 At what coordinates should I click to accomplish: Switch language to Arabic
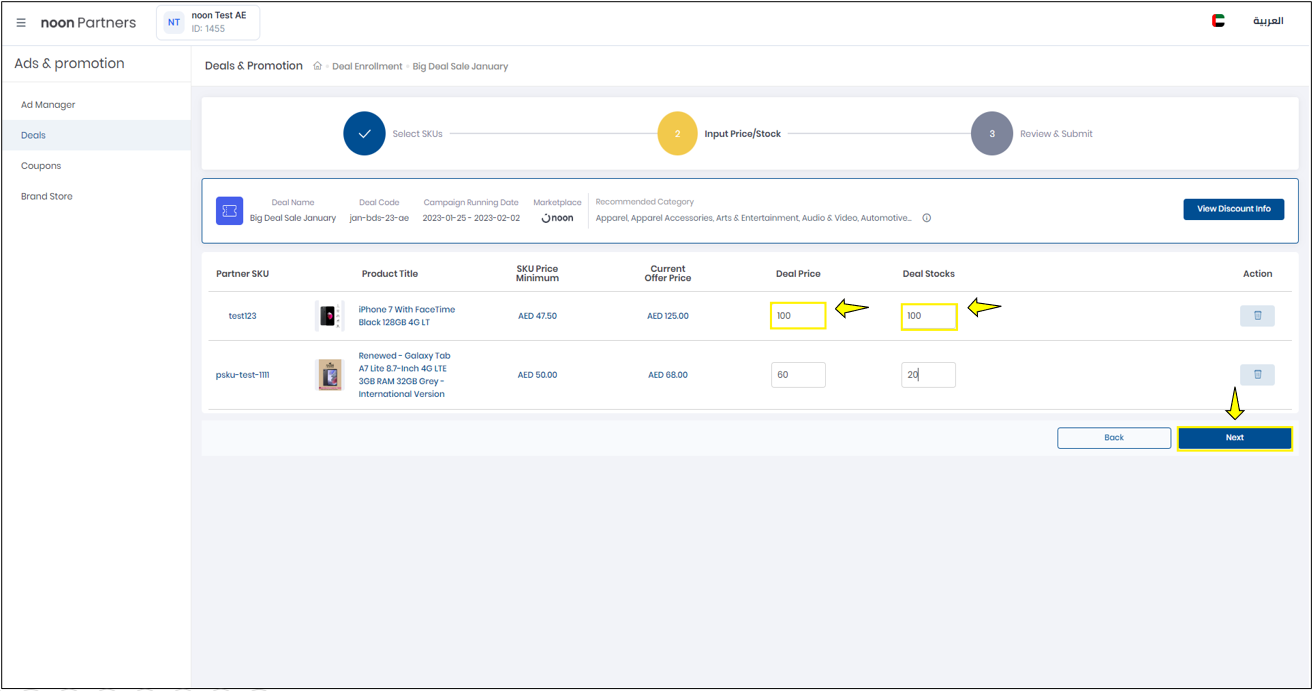pos(1268,21)
